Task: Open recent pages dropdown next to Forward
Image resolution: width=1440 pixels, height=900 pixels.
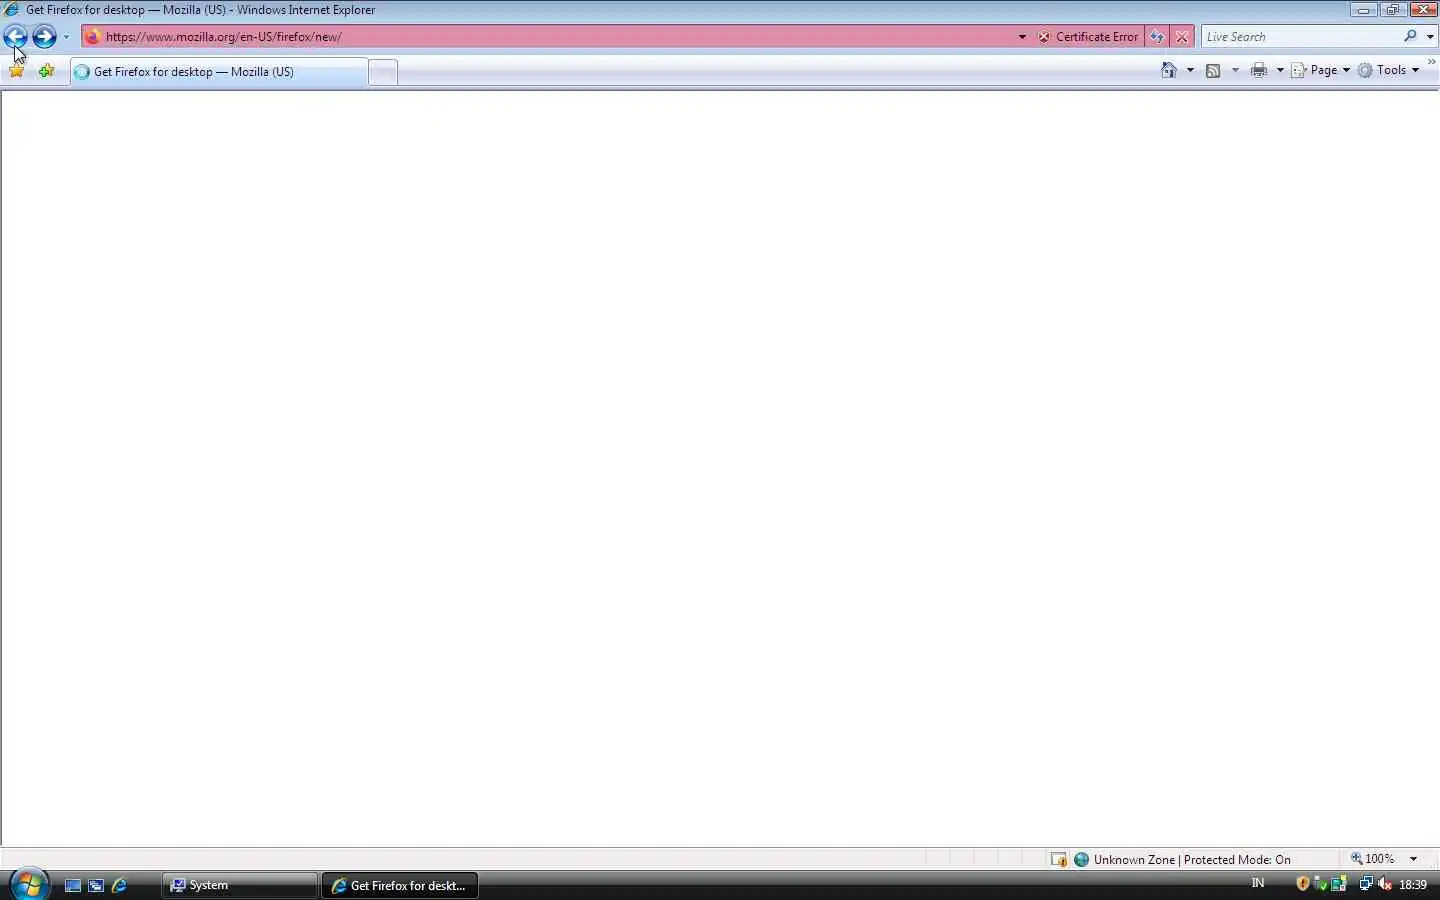Action: pyautogui.click(x=66, y=37)
